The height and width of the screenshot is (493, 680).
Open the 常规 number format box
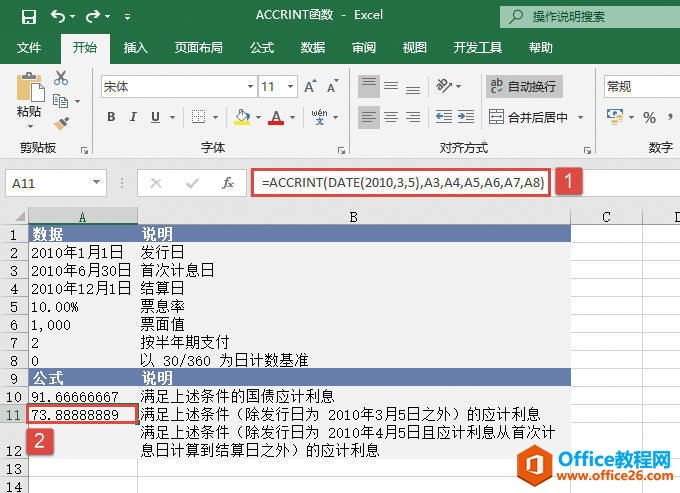click(642, 86)
